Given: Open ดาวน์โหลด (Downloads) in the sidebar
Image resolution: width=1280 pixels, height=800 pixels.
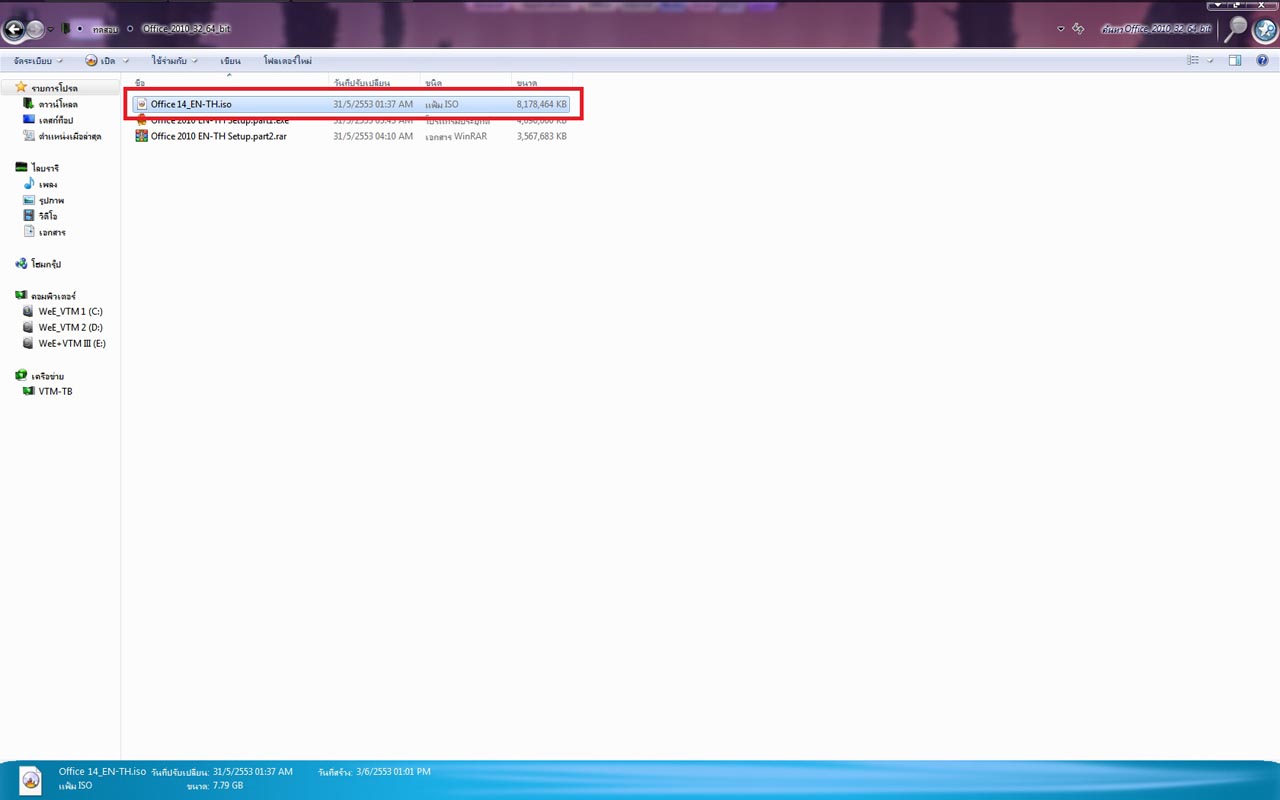Looking at the screenshot, I should 58,104.
